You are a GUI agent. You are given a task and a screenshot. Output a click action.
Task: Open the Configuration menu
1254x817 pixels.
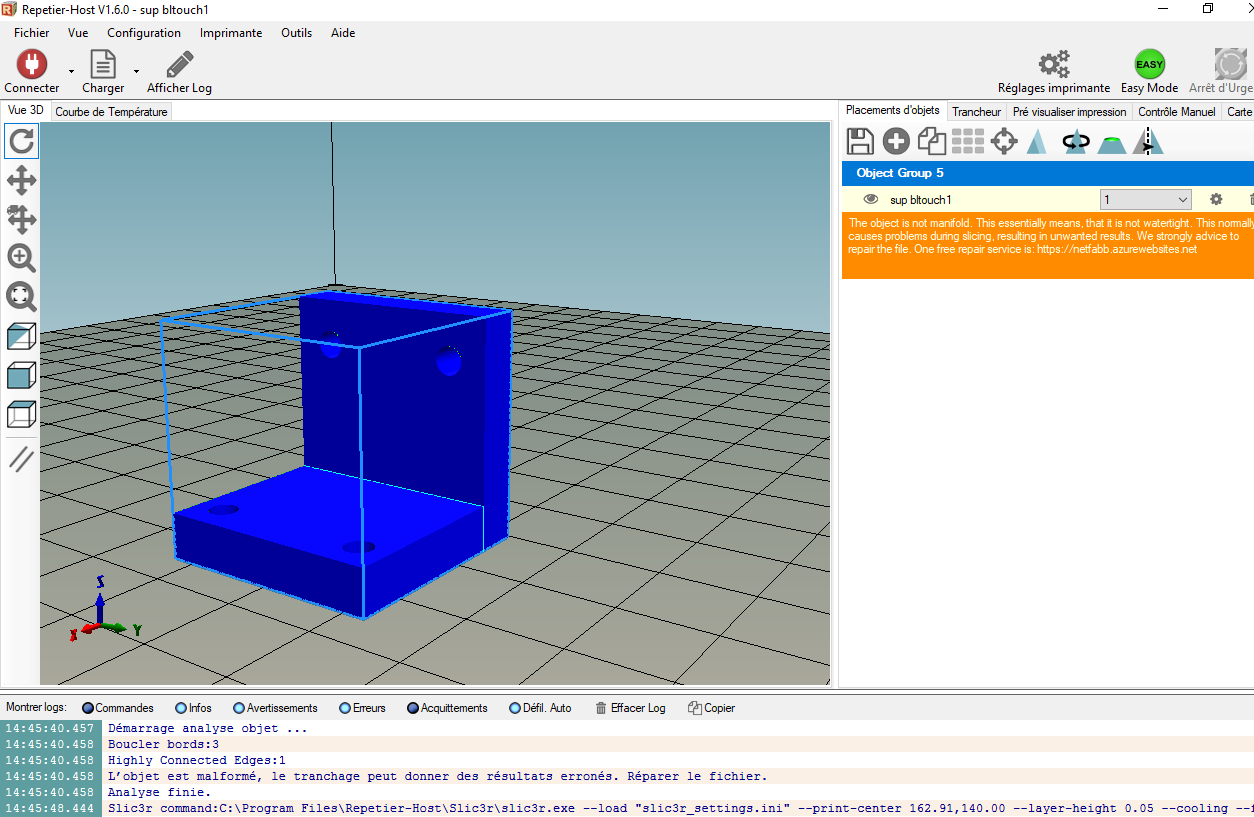[x=144, y=33]
